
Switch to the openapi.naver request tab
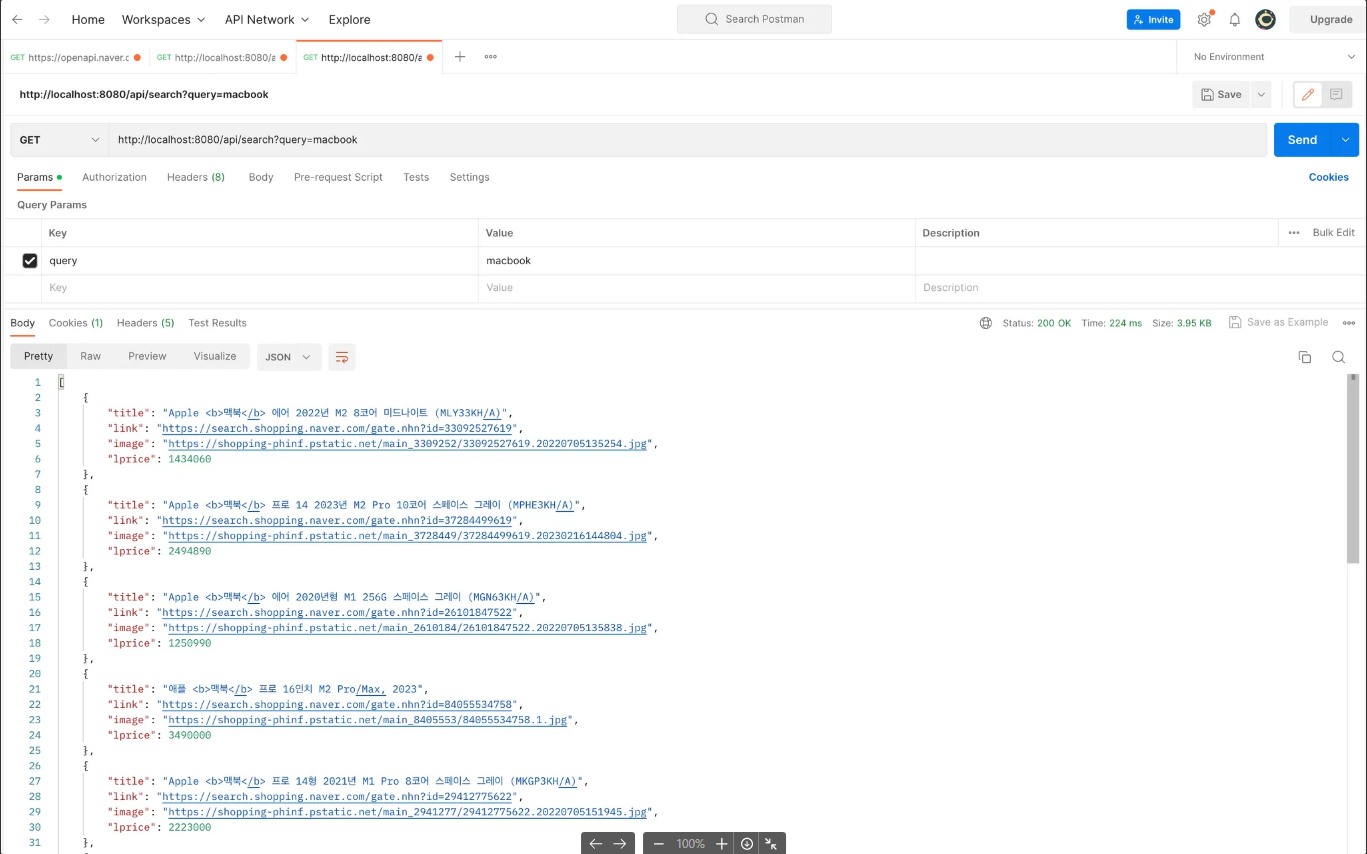pyautogui.click(x=75, y=57)
